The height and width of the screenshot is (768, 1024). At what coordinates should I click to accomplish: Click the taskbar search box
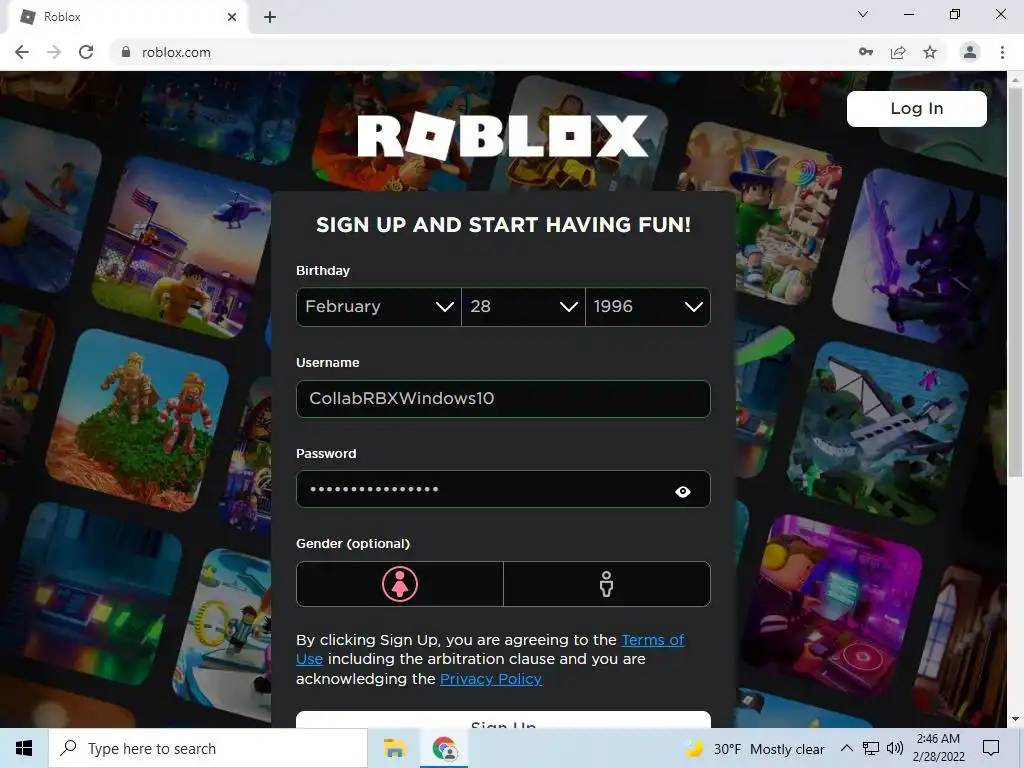pyautogui.click(x=208, y=748)
